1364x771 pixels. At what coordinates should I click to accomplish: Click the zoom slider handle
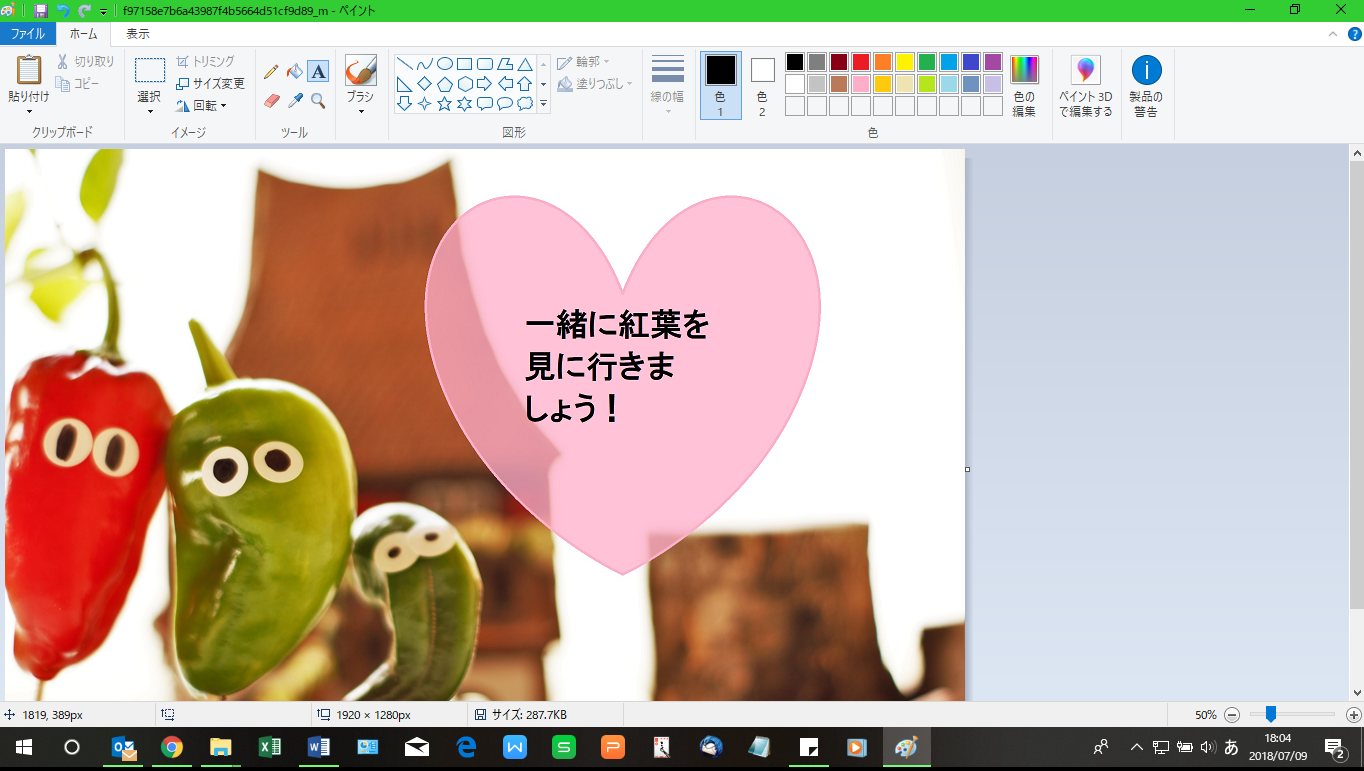[x=1270, y=714]
